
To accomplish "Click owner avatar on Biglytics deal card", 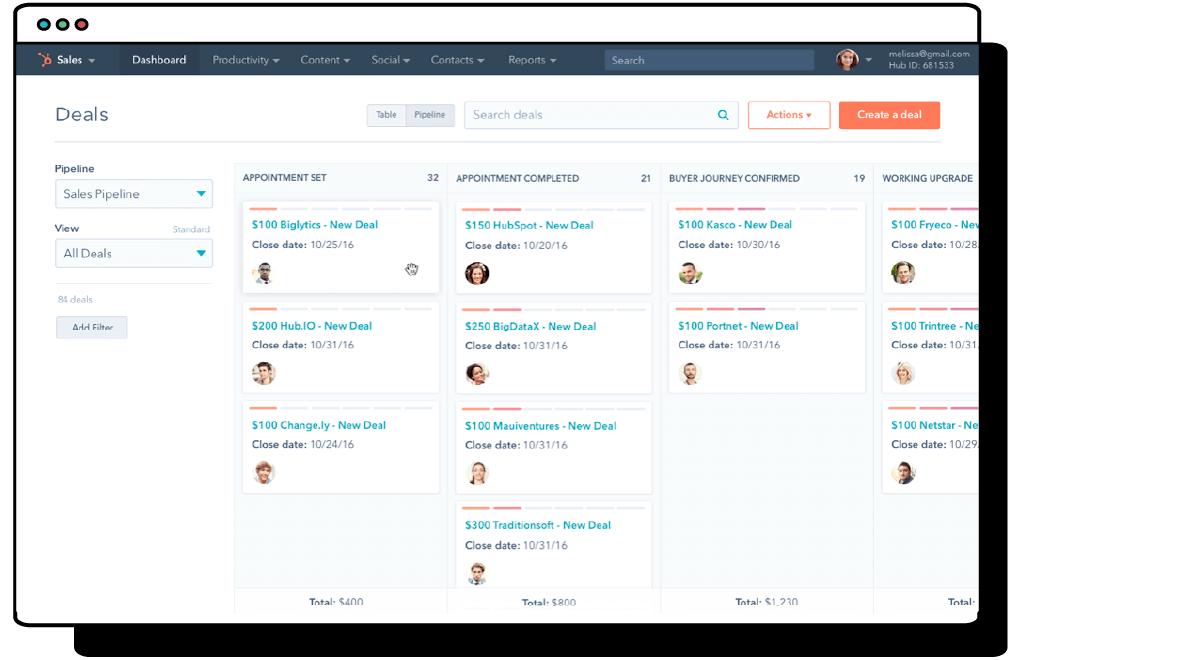I will (x=263, y=273).
